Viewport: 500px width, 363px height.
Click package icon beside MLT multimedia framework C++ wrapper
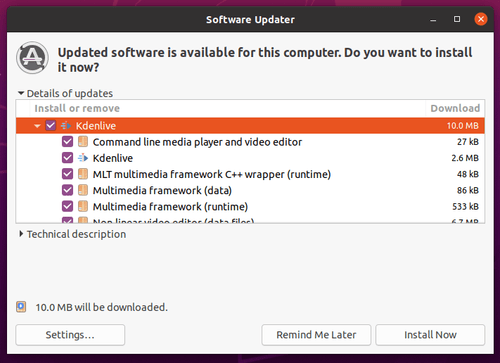[83, 174]
